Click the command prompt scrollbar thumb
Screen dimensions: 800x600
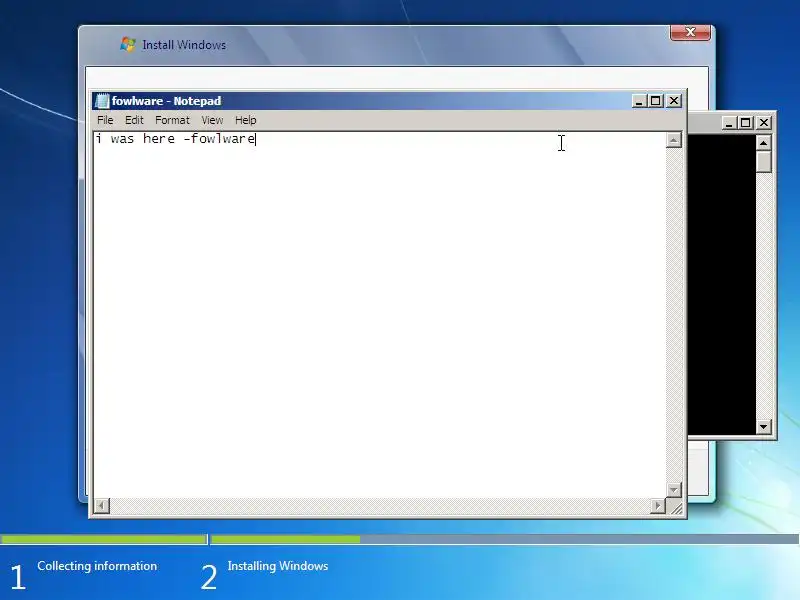pyautogui.click(x=763, y=162)
